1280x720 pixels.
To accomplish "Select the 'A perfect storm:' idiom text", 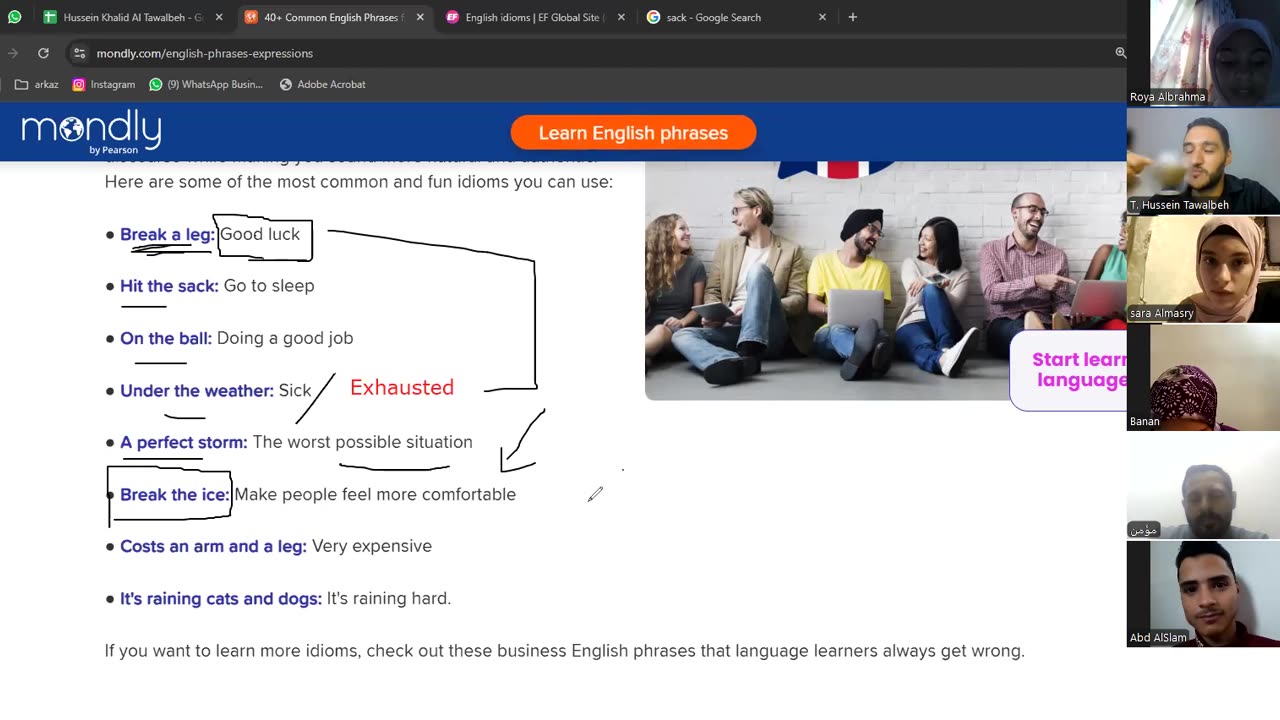I will coord(184,442).
